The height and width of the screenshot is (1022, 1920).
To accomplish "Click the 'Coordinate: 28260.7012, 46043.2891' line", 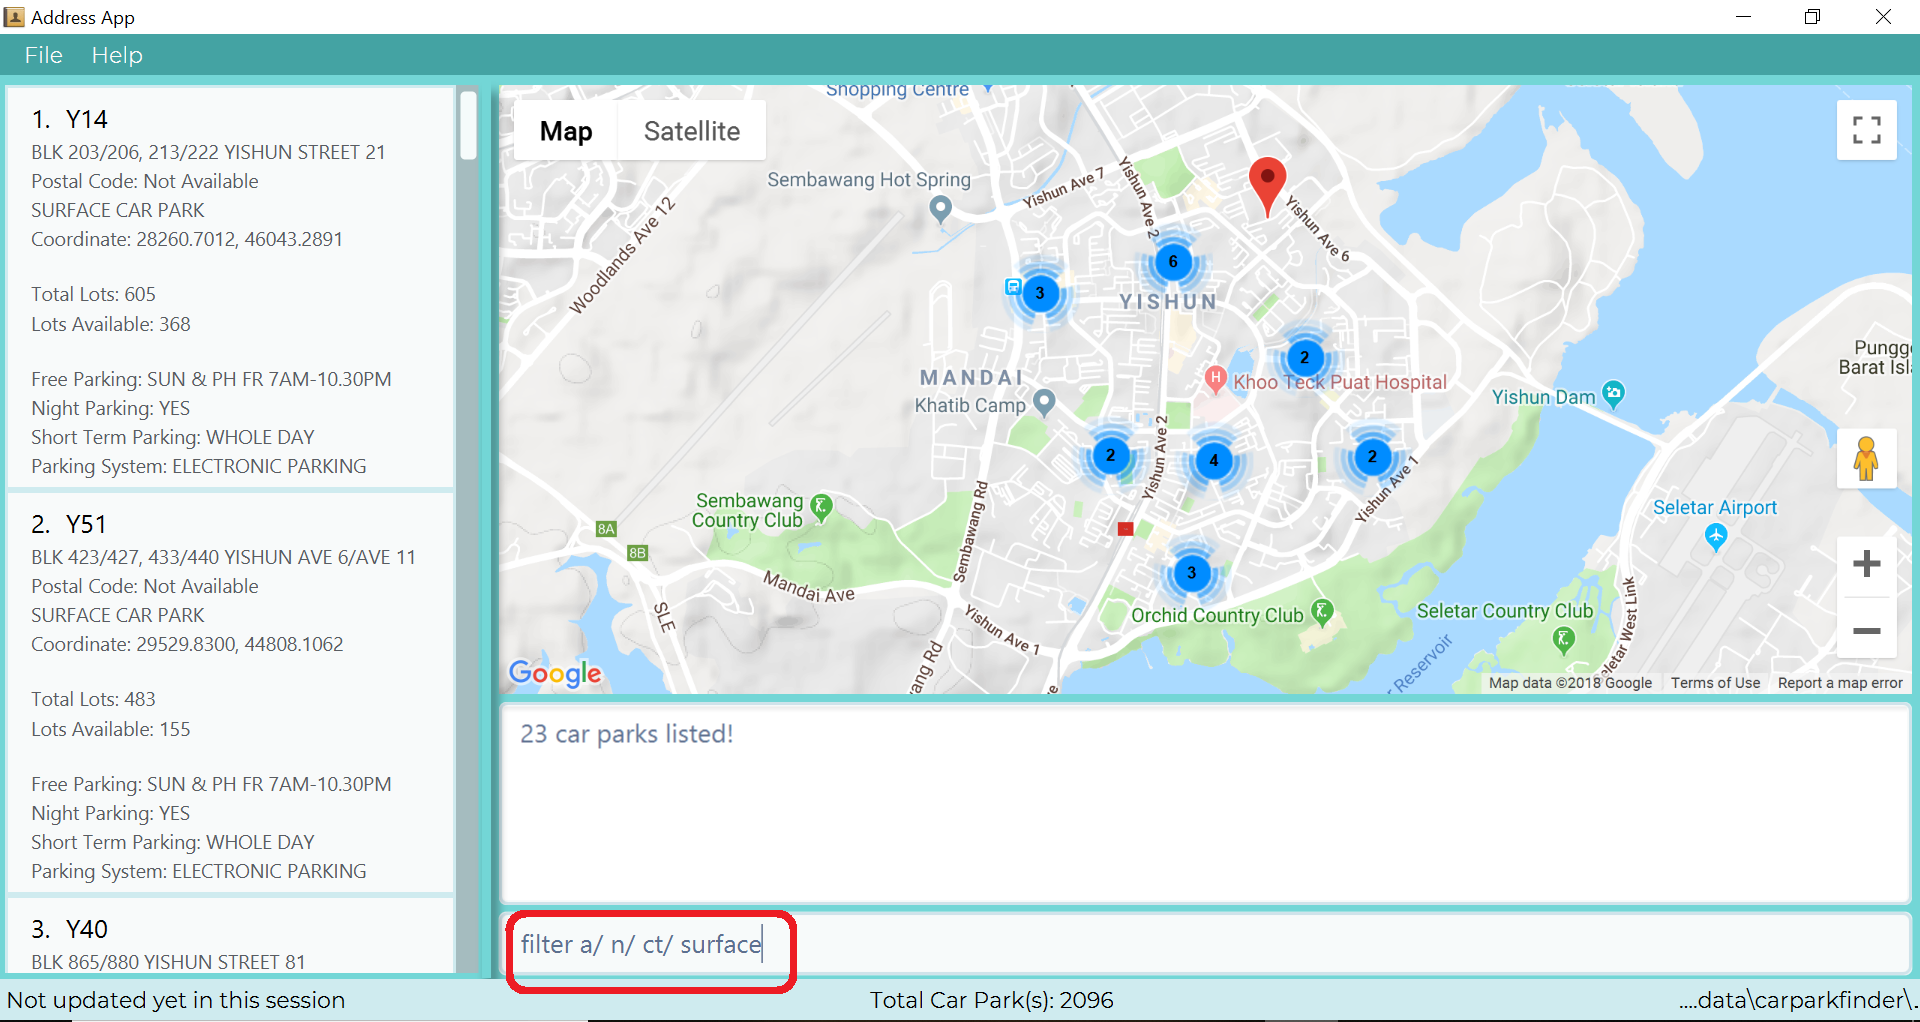I will 187,239.
